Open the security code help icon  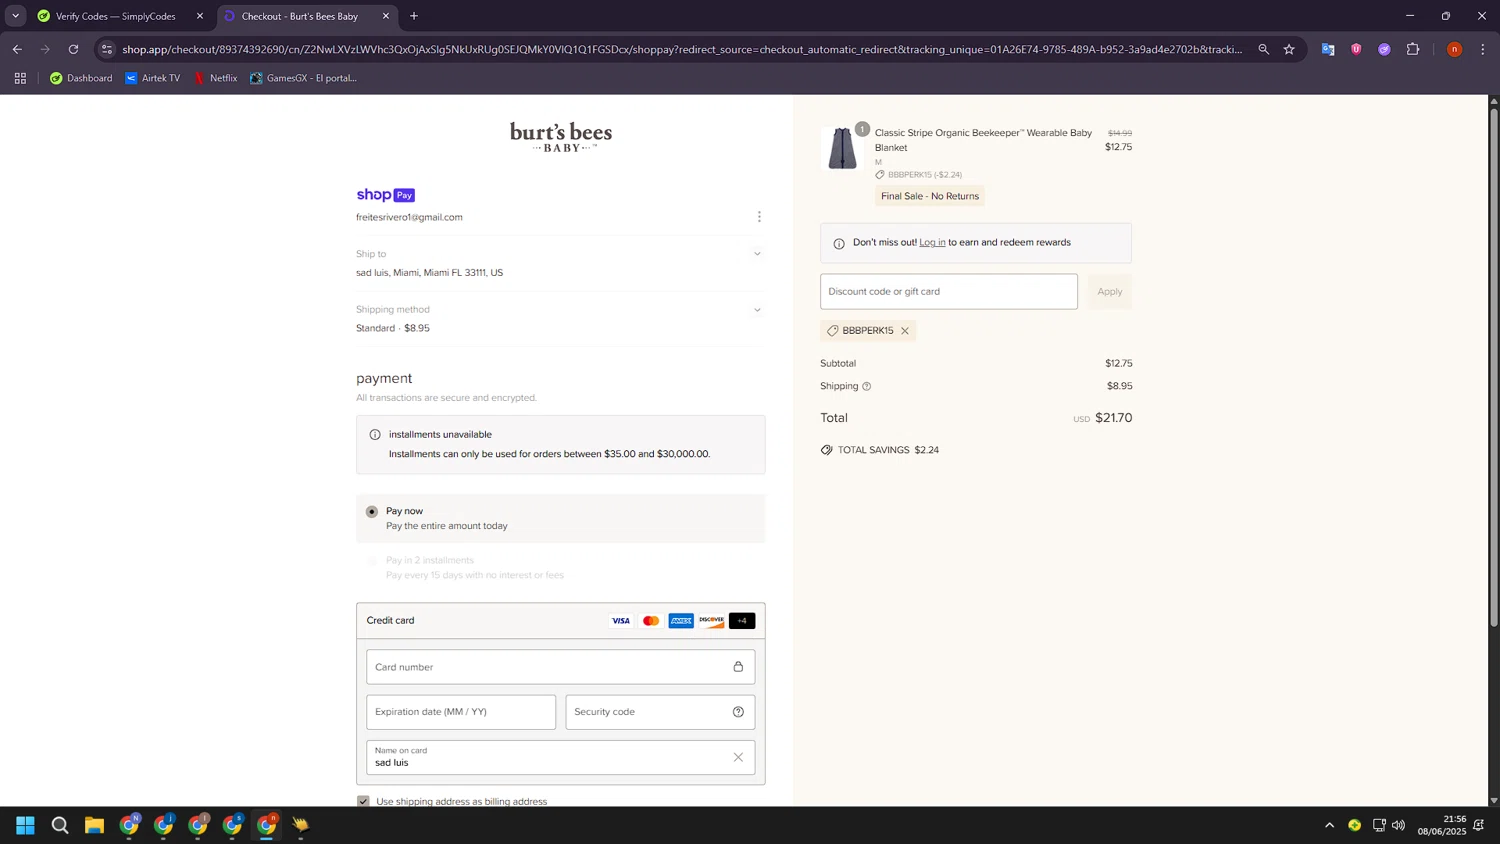click(738, 712)
